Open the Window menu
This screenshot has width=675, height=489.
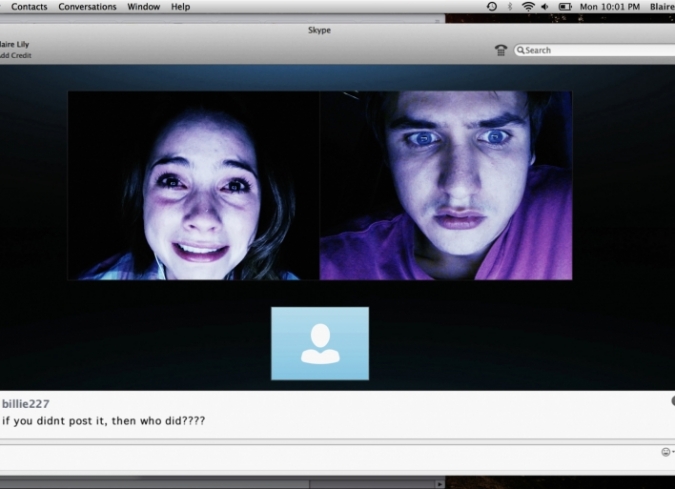point(144,7)
